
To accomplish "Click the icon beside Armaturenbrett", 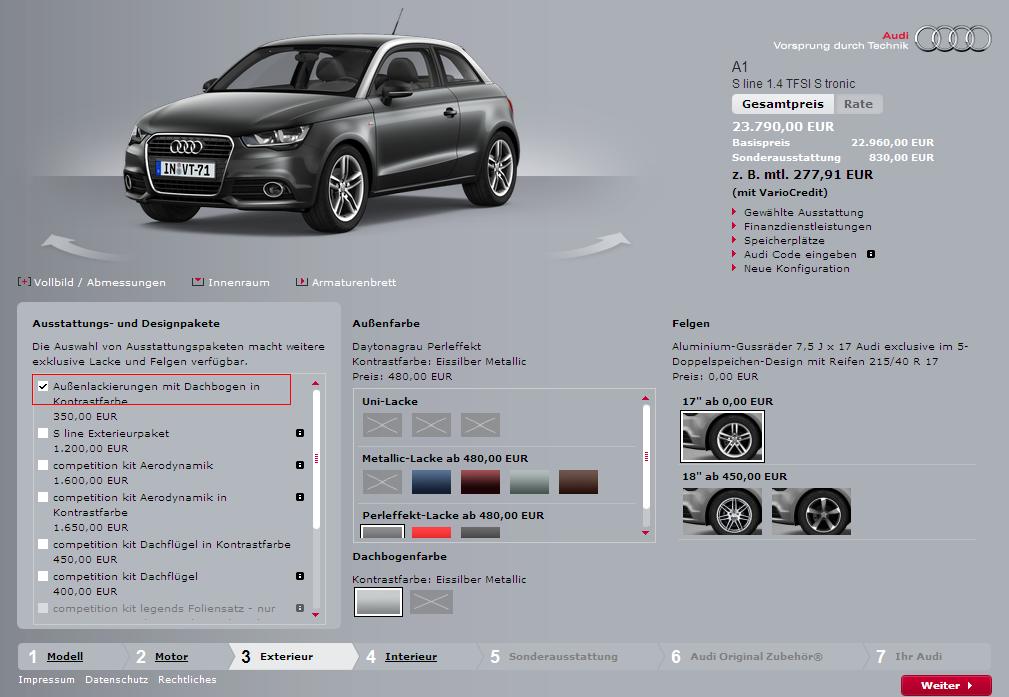I will click(301, 282).
